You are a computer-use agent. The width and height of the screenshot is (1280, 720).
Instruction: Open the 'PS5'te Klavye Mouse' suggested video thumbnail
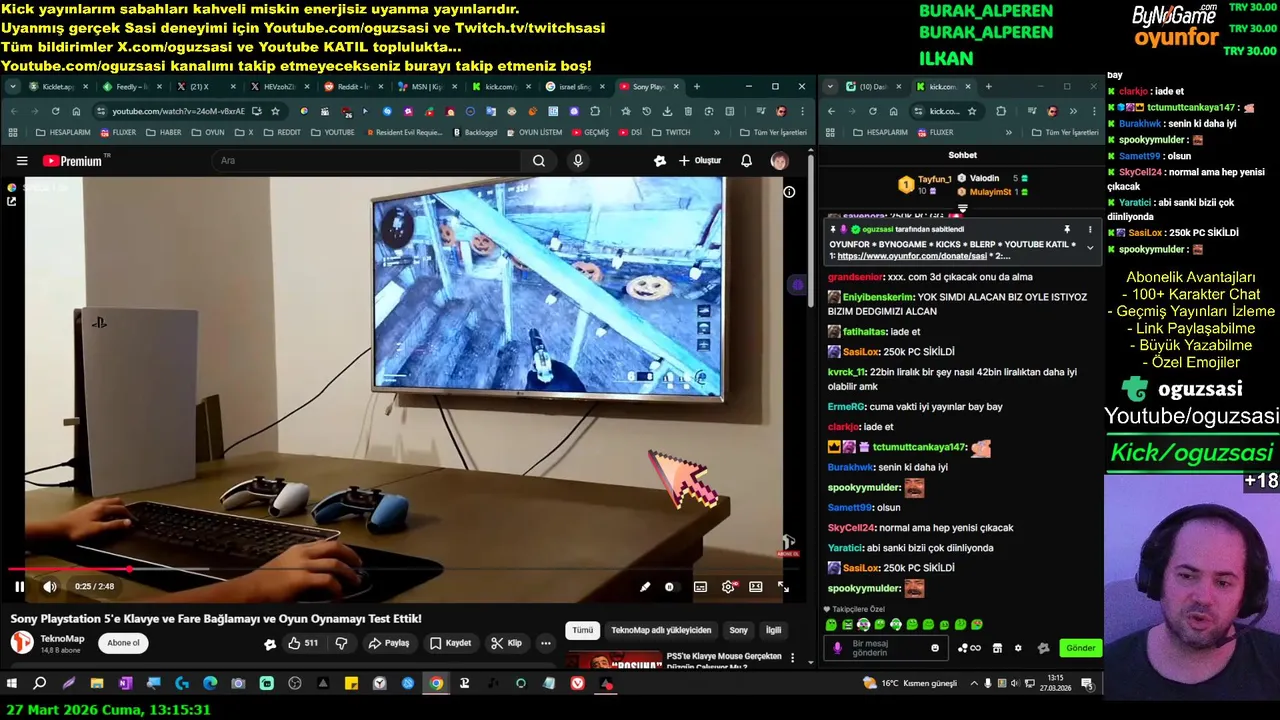click(612, 660)
